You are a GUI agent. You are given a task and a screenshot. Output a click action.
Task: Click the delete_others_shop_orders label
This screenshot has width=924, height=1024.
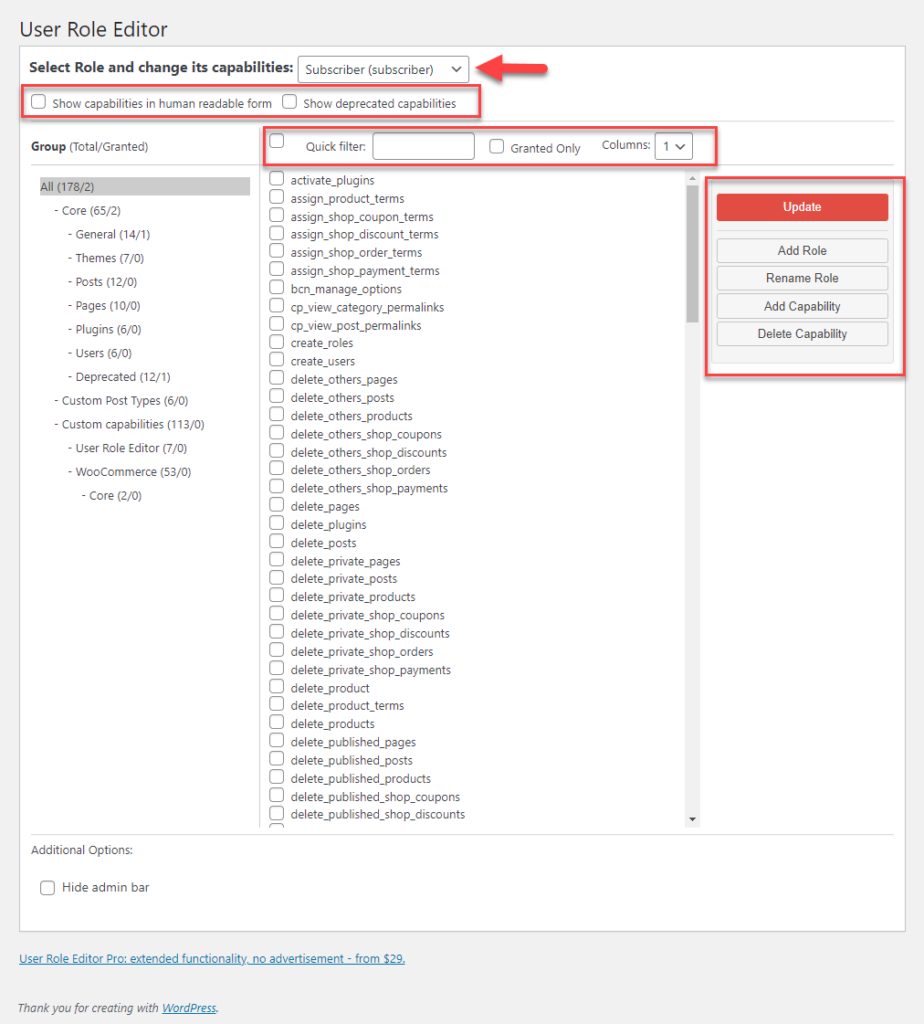(360, 470)
